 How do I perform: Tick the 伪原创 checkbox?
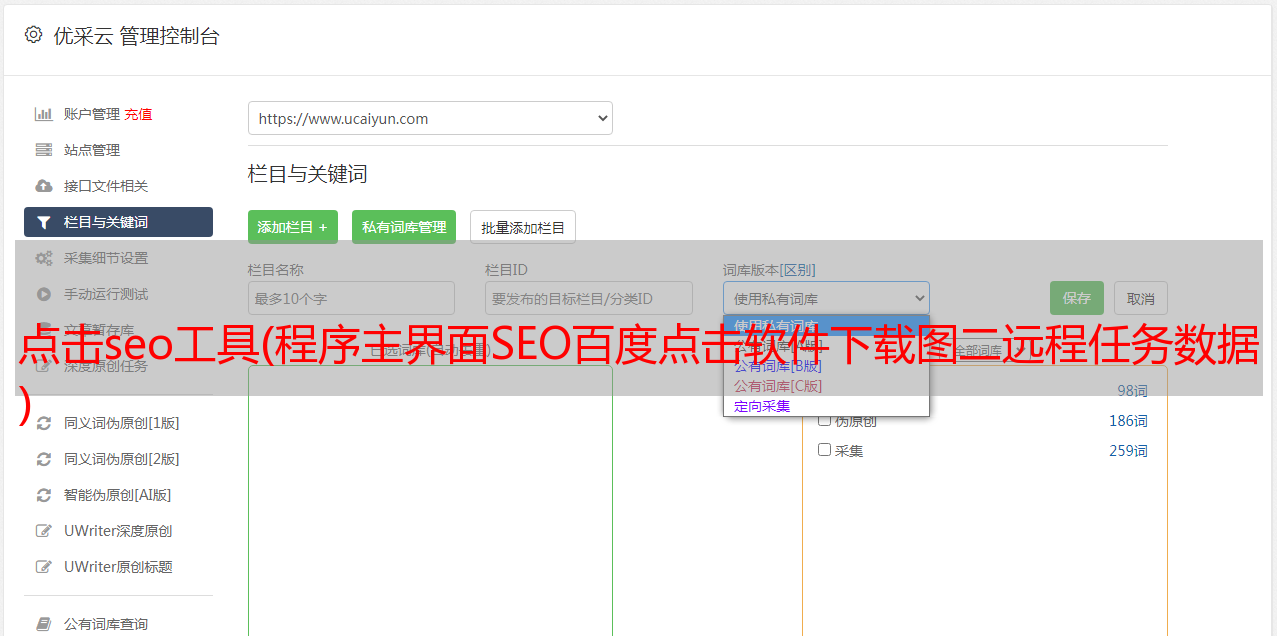825,420
